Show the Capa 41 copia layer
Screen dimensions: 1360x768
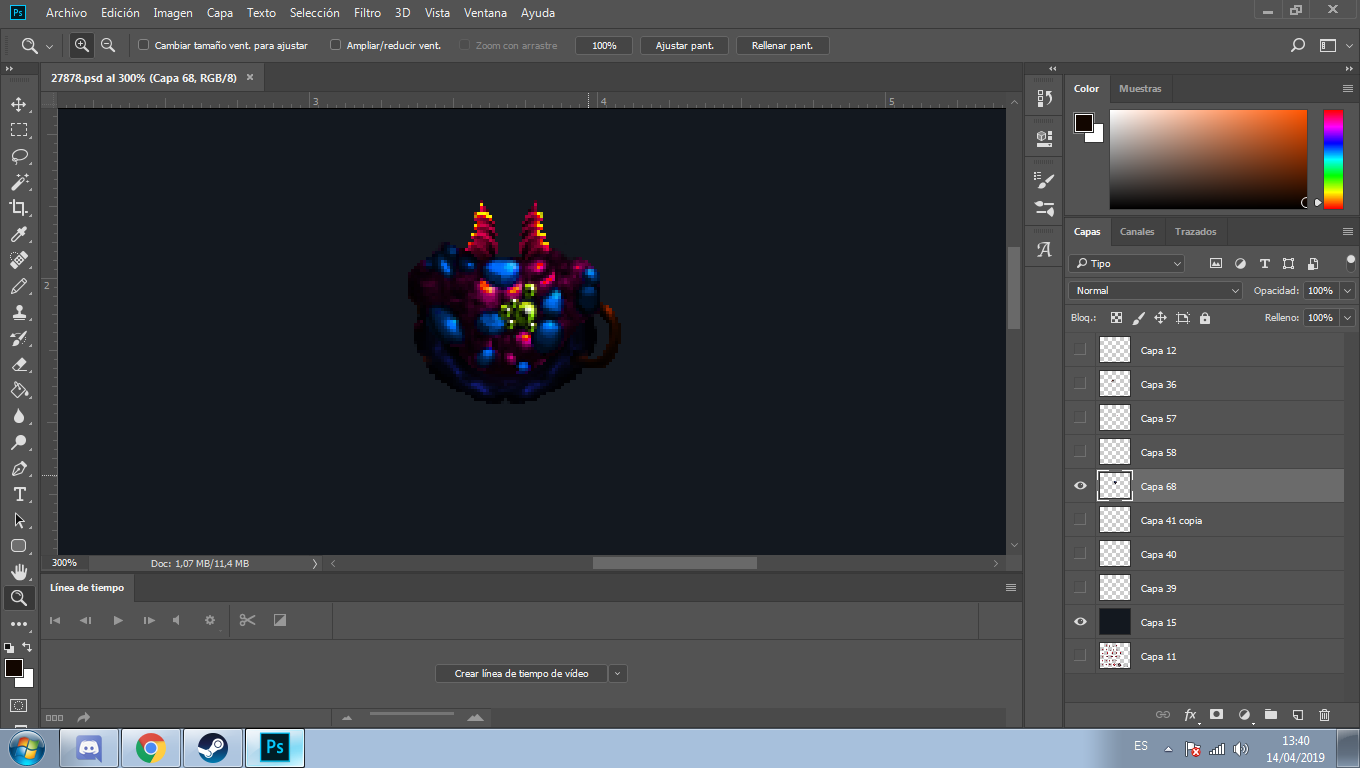pyautogui.click(x=1080, y=520)
